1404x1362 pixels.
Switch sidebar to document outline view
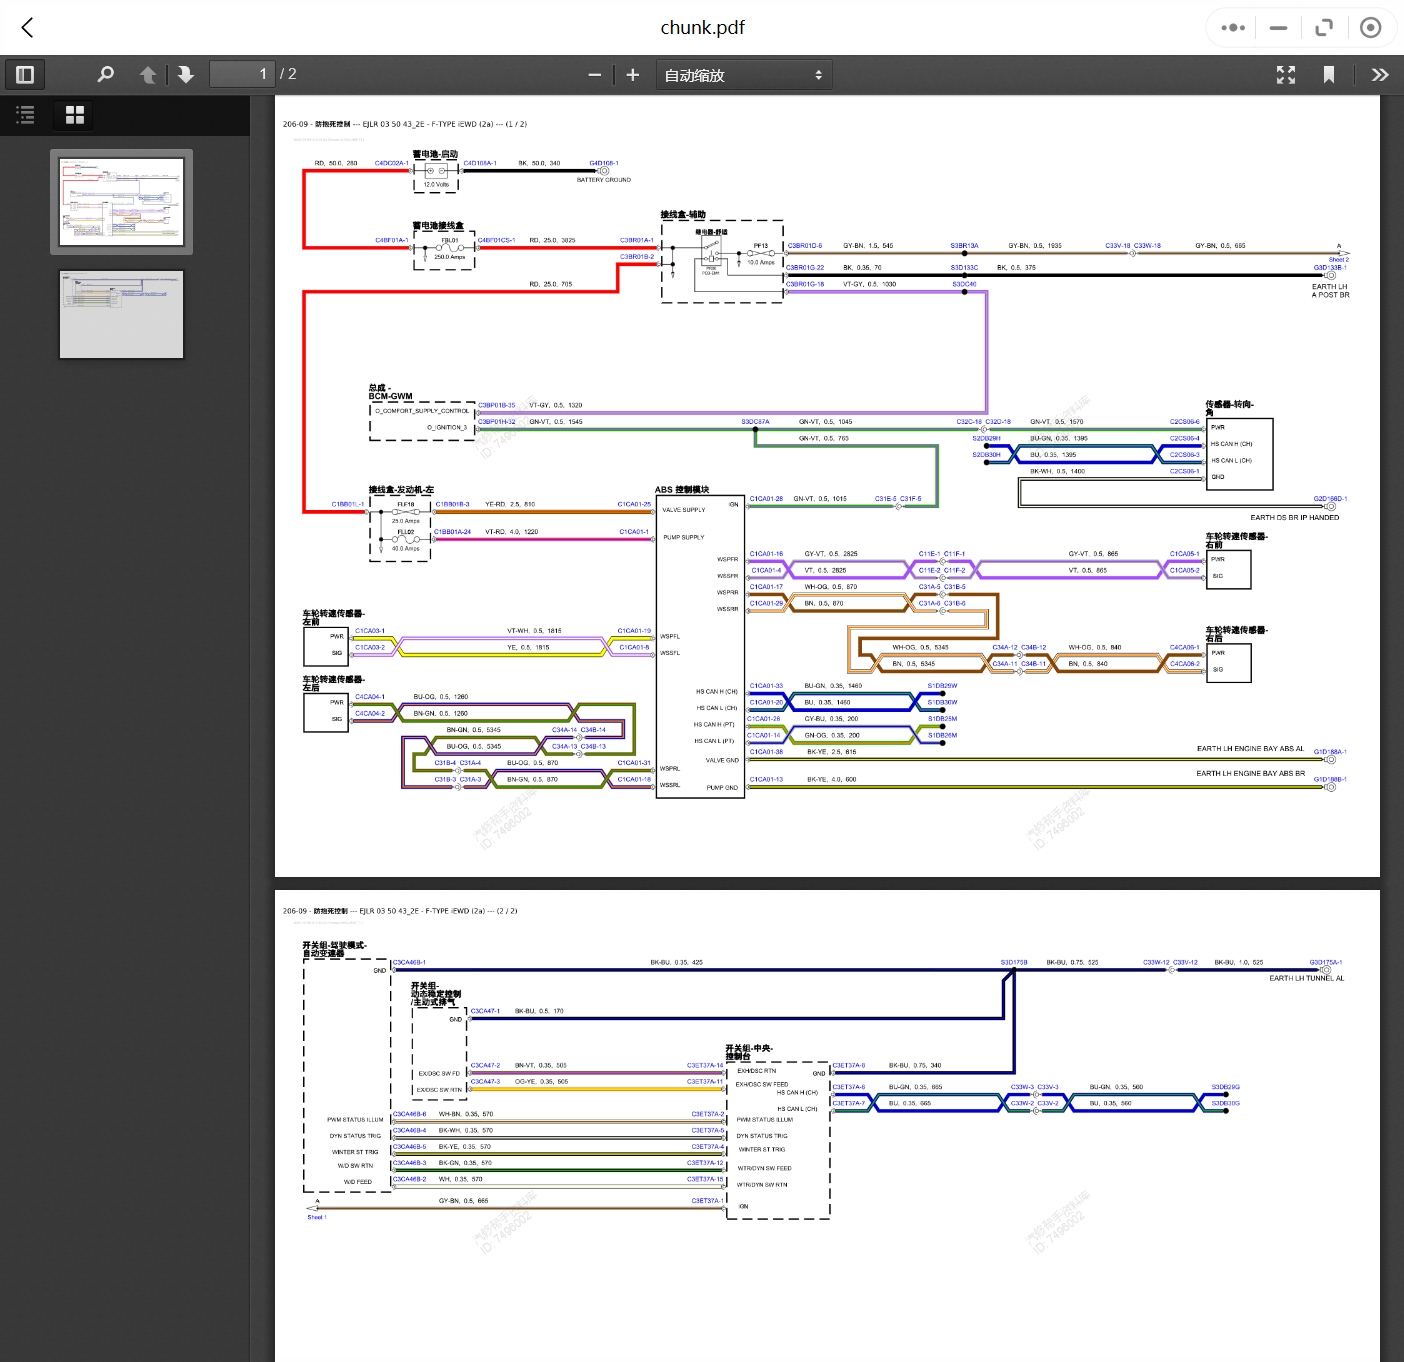(x=26, y=115)
